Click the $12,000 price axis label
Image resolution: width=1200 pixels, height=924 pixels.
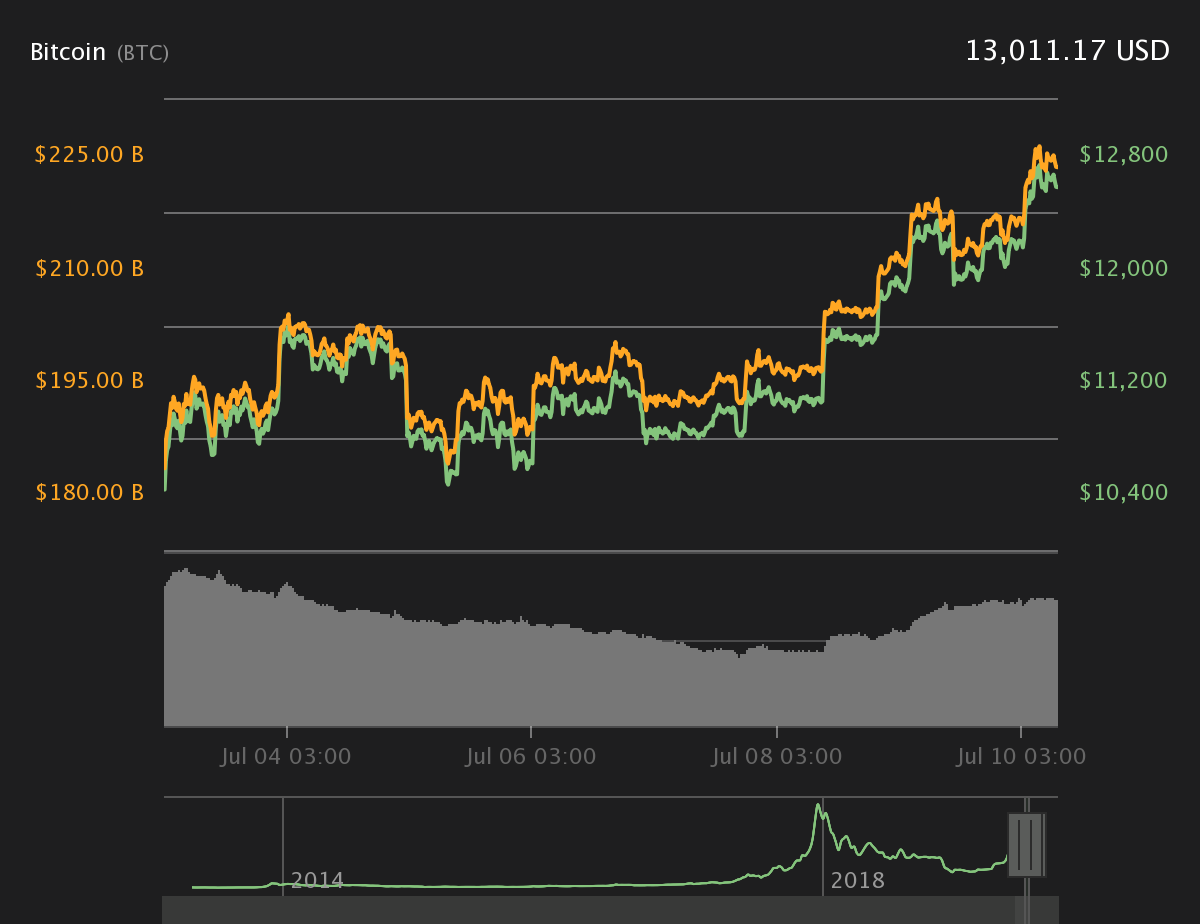[1124, 268]
